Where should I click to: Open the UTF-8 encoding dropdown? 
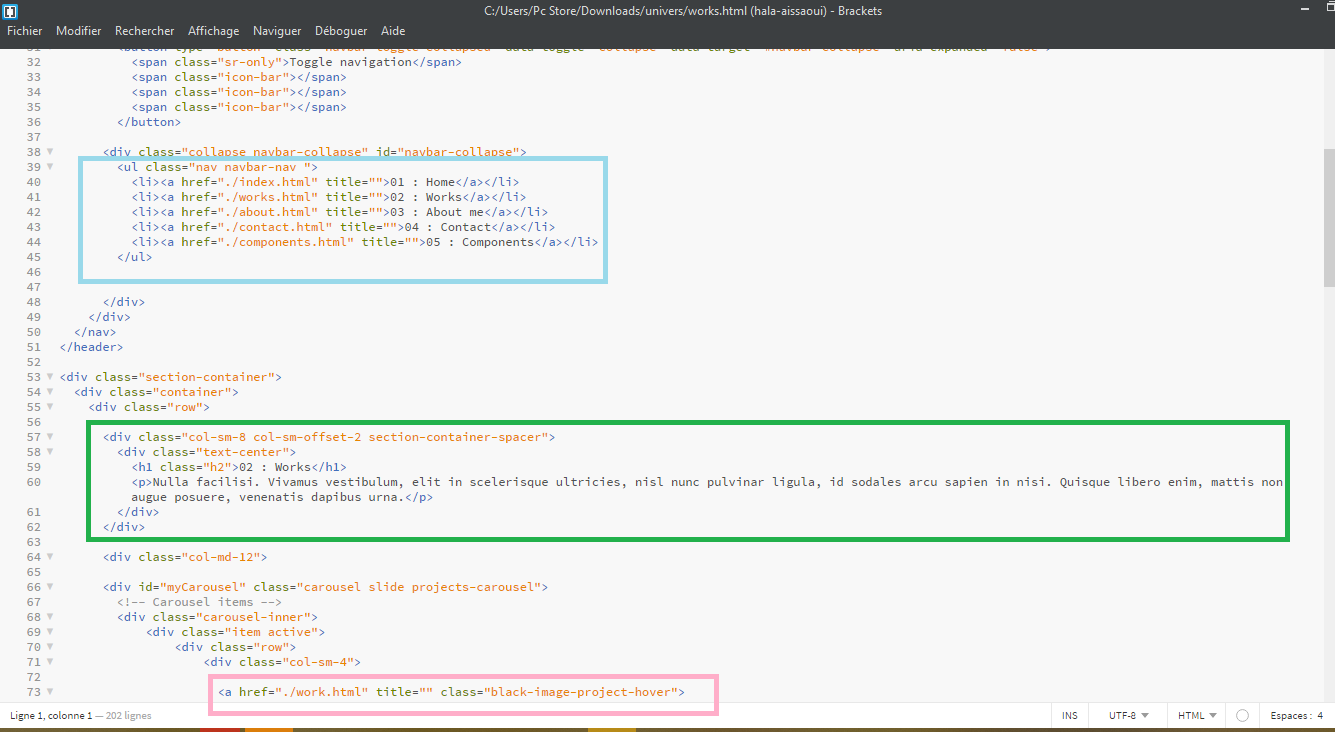point(1129,716)
